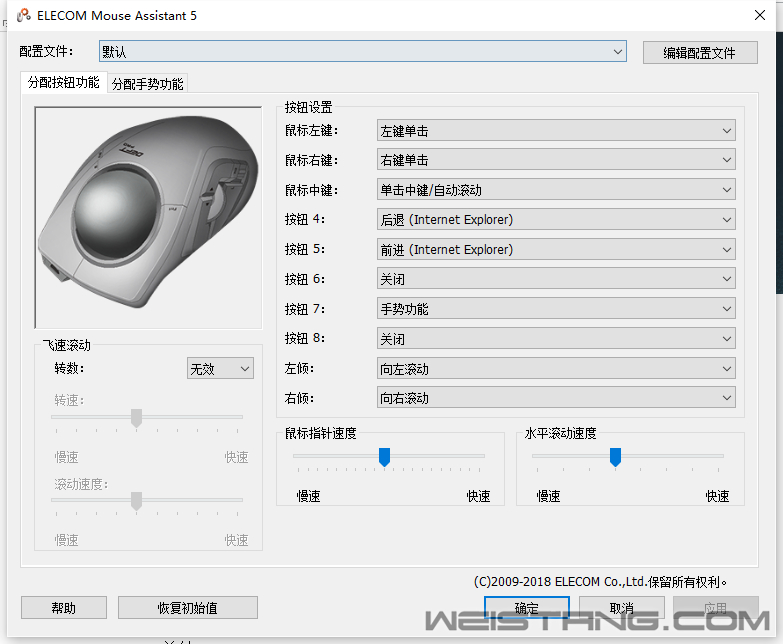The width and height of the screenshot is (783, 644).
Task: Open the 右倾 向右滚动 dropdown
Action: (x=556, y=398)
